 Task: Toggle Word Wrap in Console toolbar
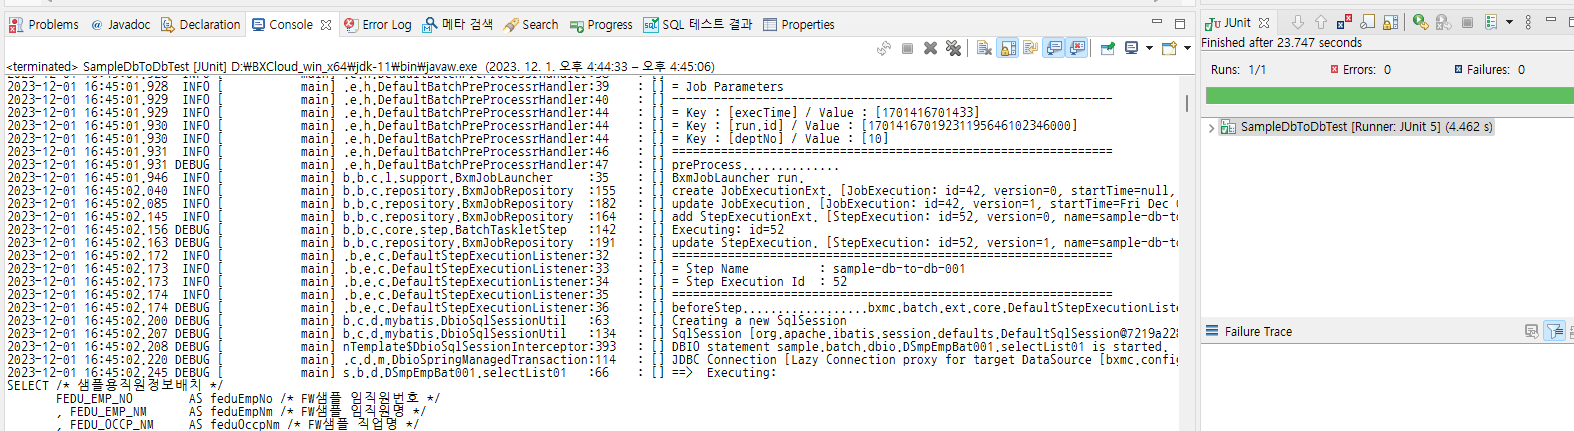1030,48
